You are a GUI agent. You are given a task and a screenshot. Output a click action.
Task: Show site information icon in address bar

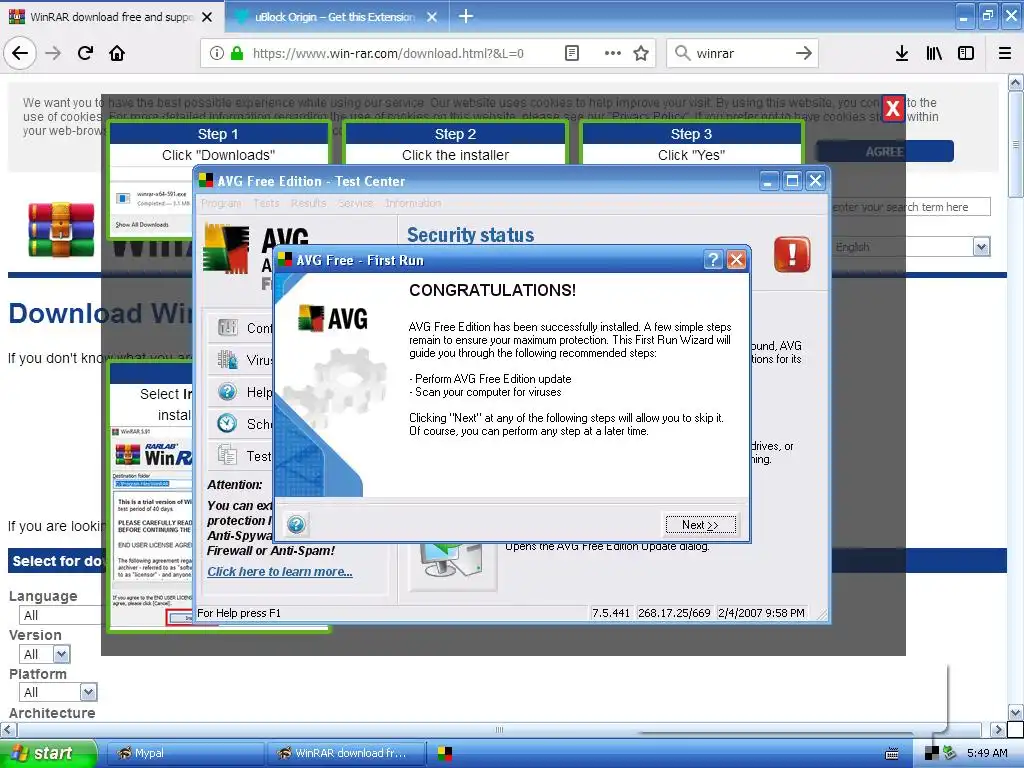(216, 53)
